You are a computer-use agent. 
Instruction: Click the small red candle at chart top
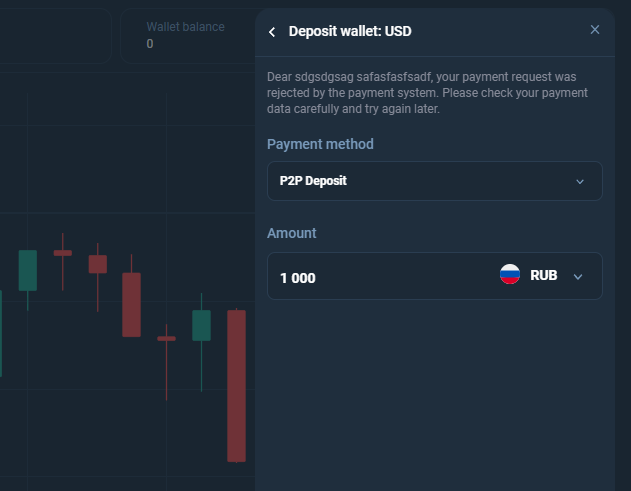pos(63,253)
